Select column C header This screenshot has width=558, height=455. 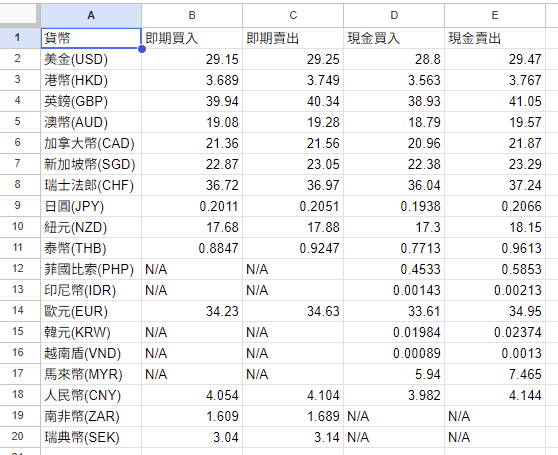[293, 15]
